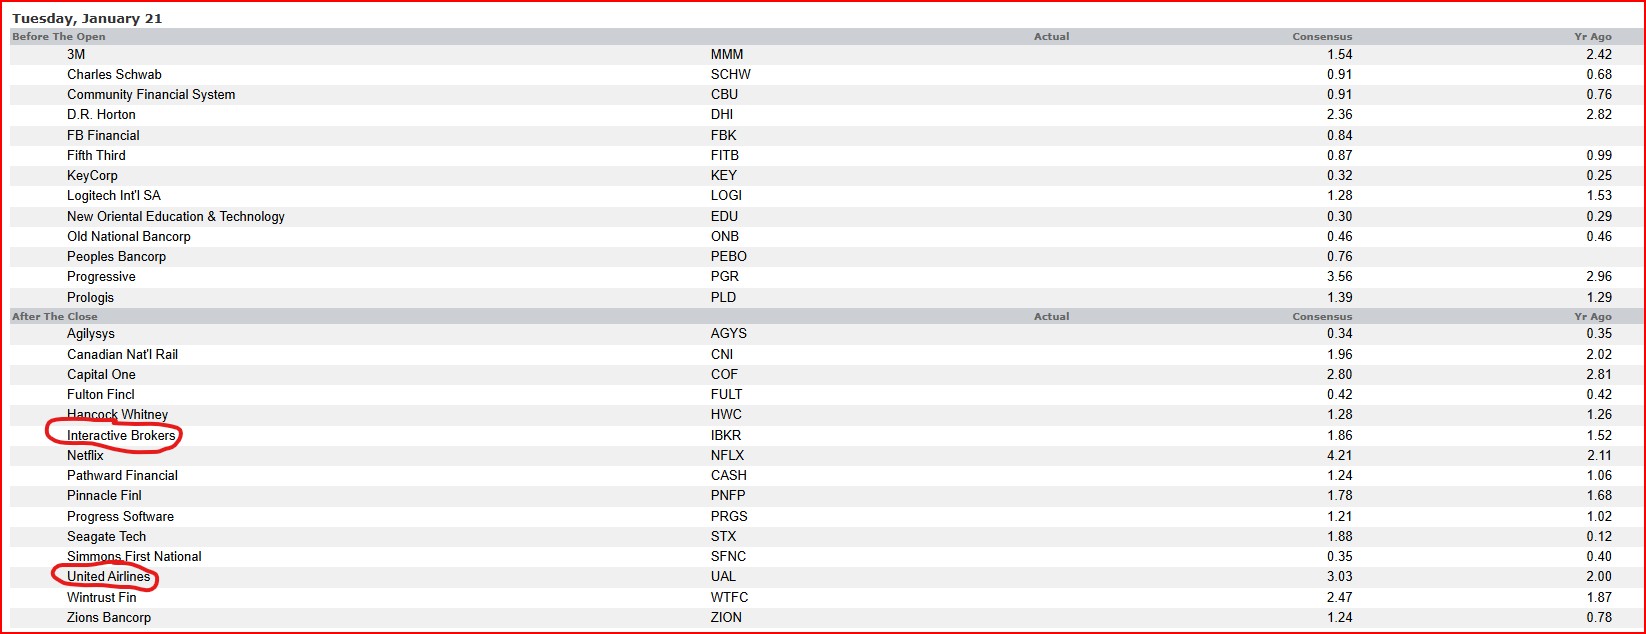Click the D.R. Horton company name
The width and height of the screenshot is (1646, 634).
click(101, 114)
